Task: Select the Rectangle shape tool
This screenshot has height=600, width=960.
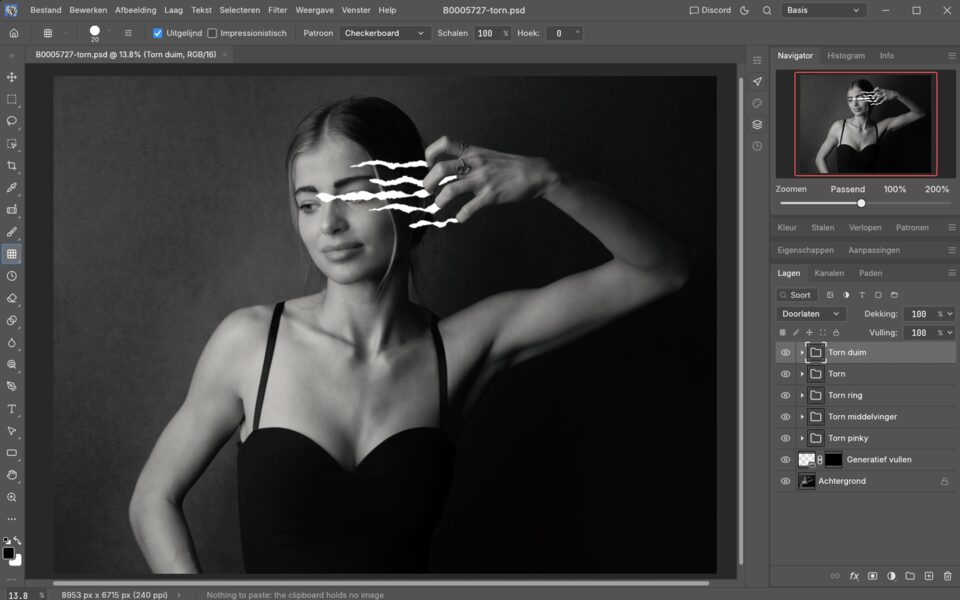Action: [12, 453]
